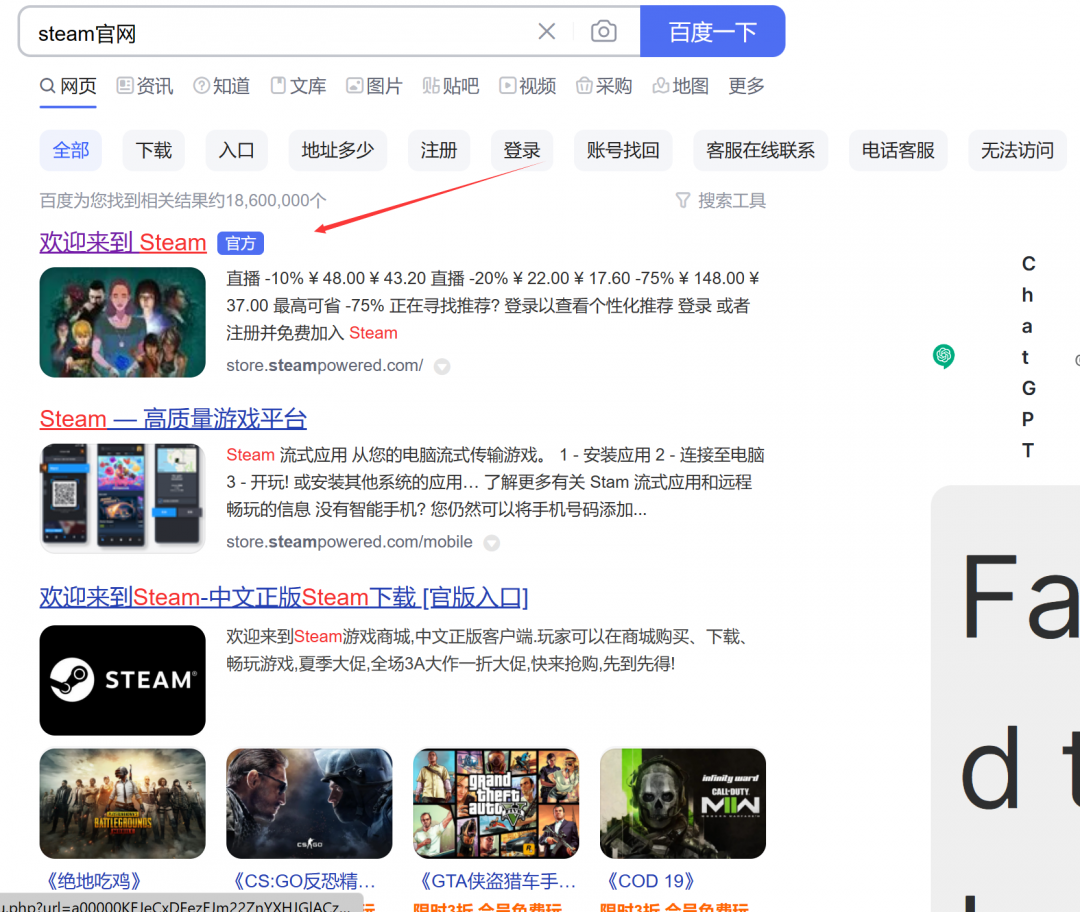Choose the 无法访问 filter chip
This screenshot has height=912, width=1080.
tap(1017, 150)
